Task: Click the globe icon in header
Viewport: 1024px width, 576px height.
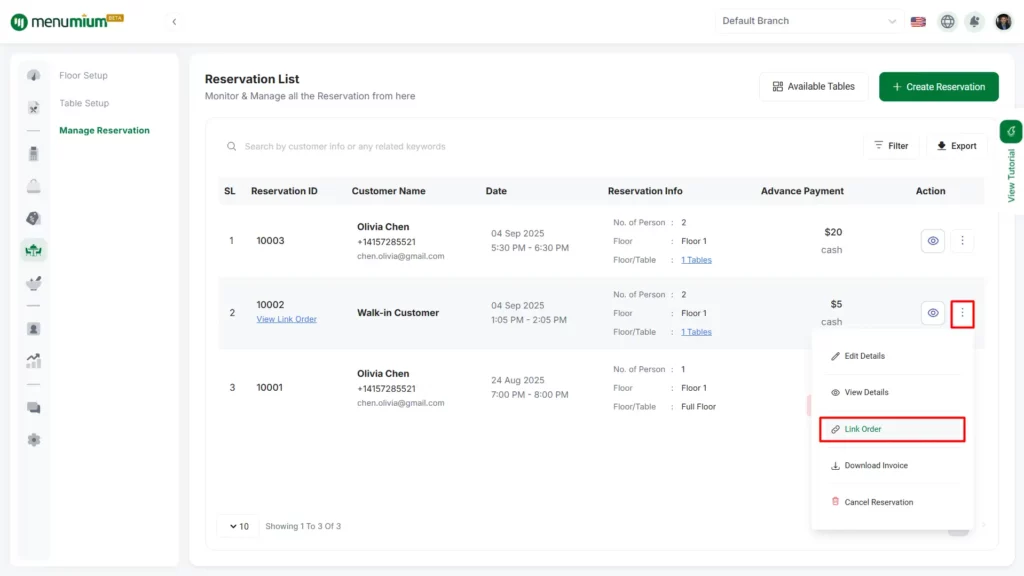Action: (x=948, y=22)
